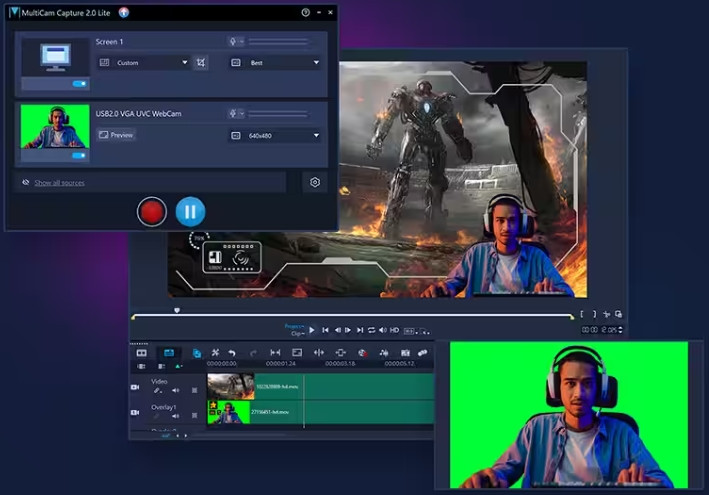Viewport: 709px width, 495px height.
Task: Click the chain link icon in timeline toolbar
Action: click(422, 353)
